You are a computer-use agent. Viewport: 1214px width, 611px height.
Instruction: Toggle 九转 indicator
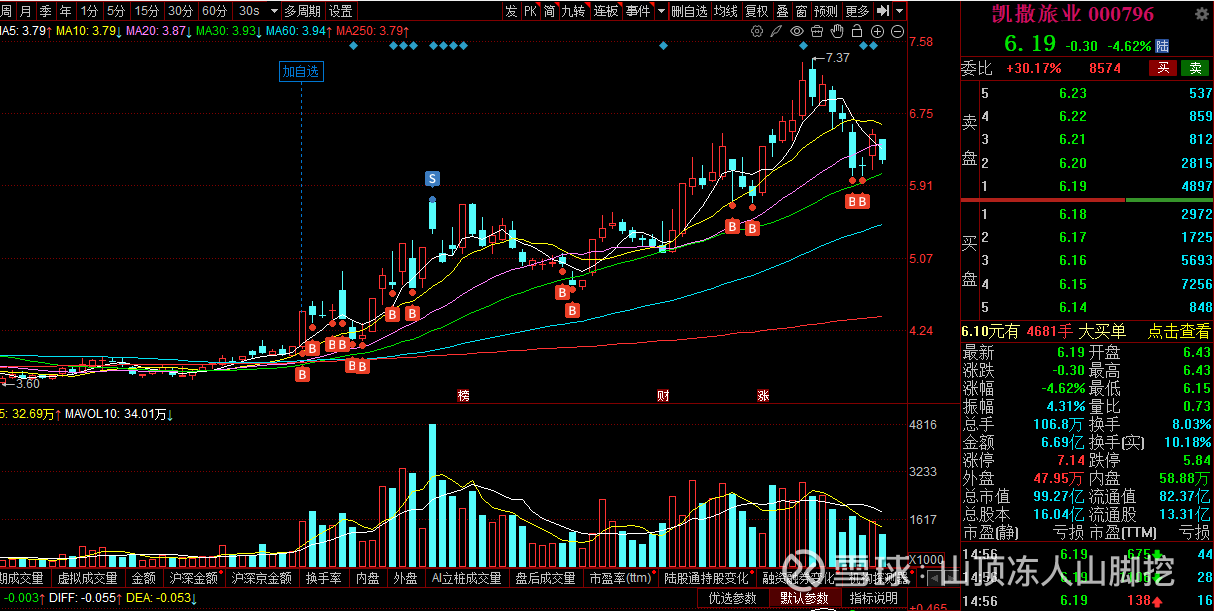(x=573, y=11)
